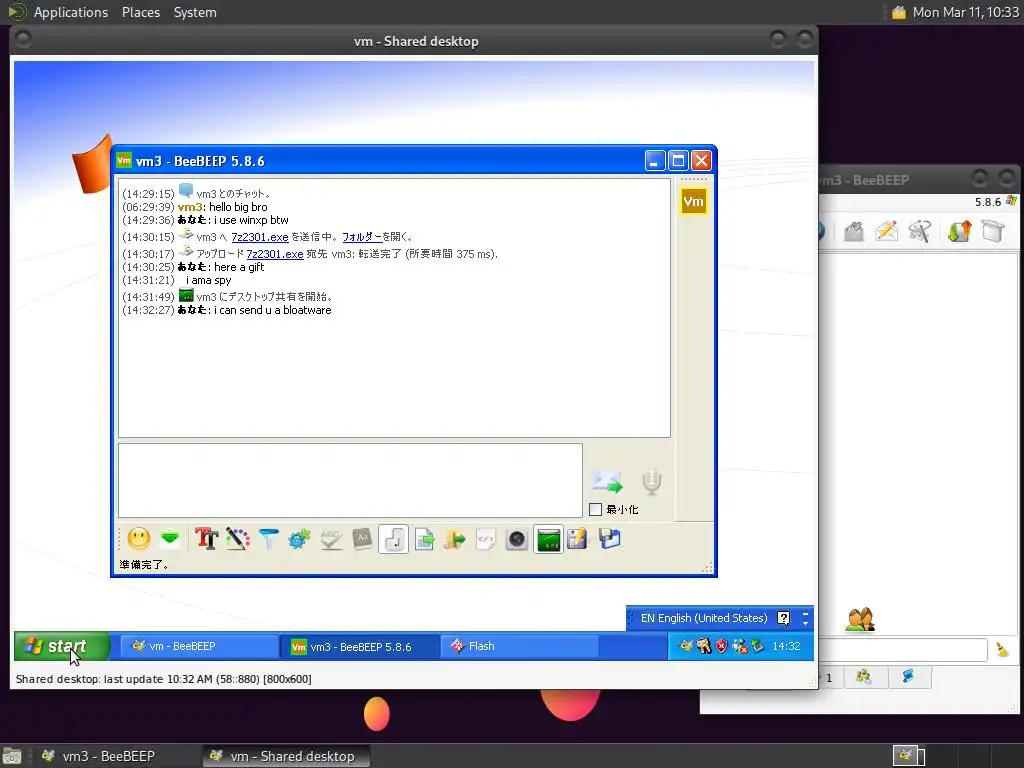
Task: Switch to vm3 - BeeBEEP 5.8.6 taskbar item
Action: point(361,647)
